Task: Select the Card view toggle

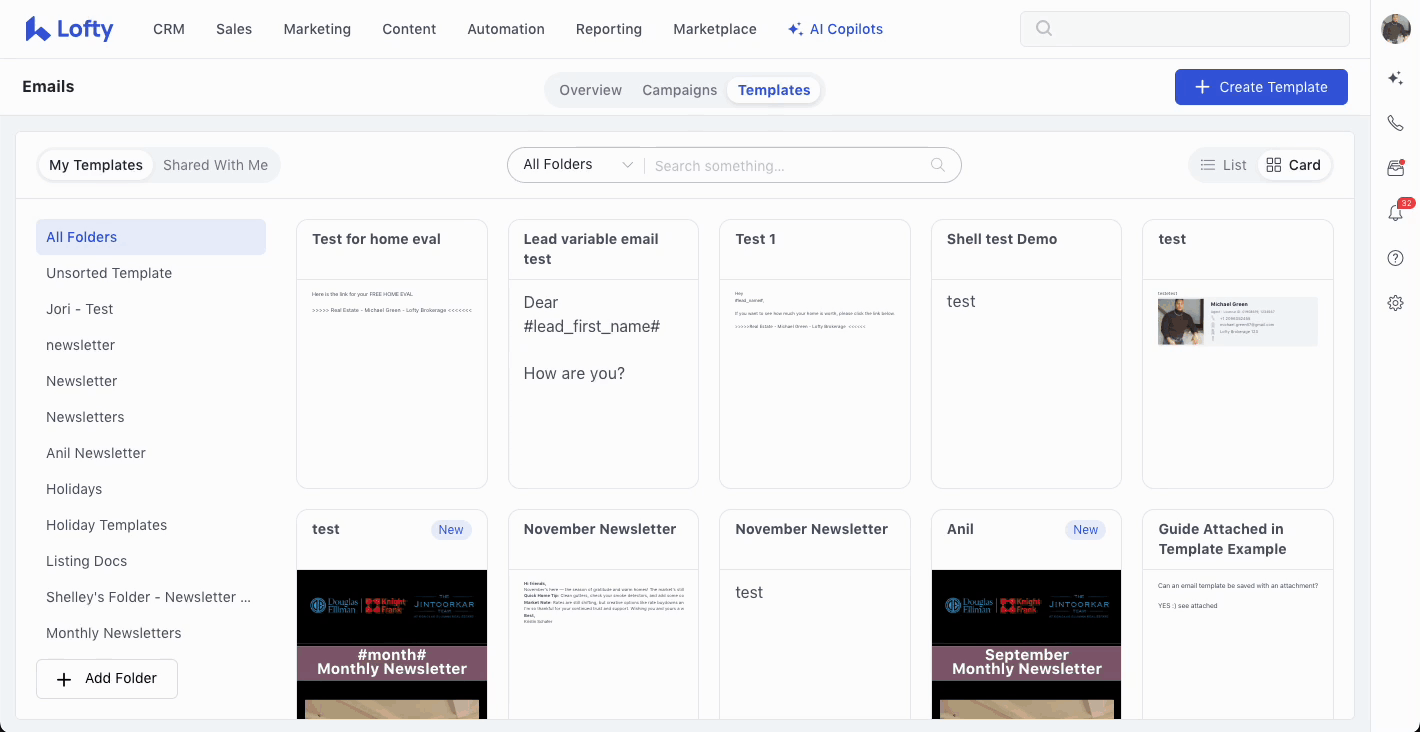Action: (1294, 164)
